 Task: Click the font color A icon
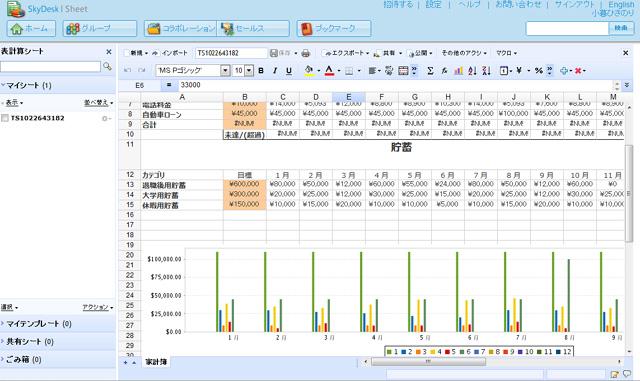pos(329,71)
